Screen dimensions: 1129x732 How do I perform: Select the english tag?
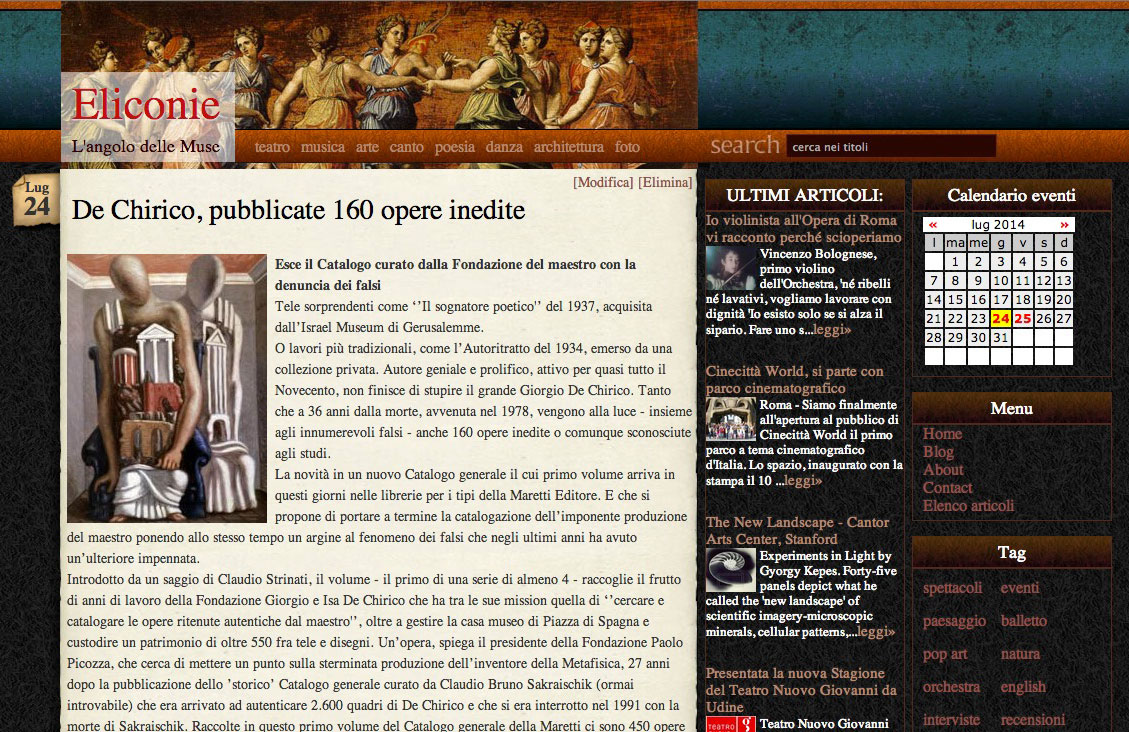1023,687
